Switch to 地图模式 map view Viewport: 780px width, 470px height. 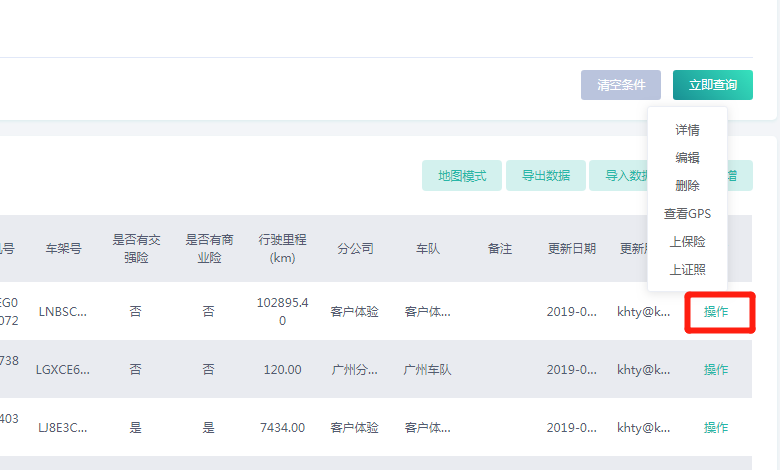(462, 176)
